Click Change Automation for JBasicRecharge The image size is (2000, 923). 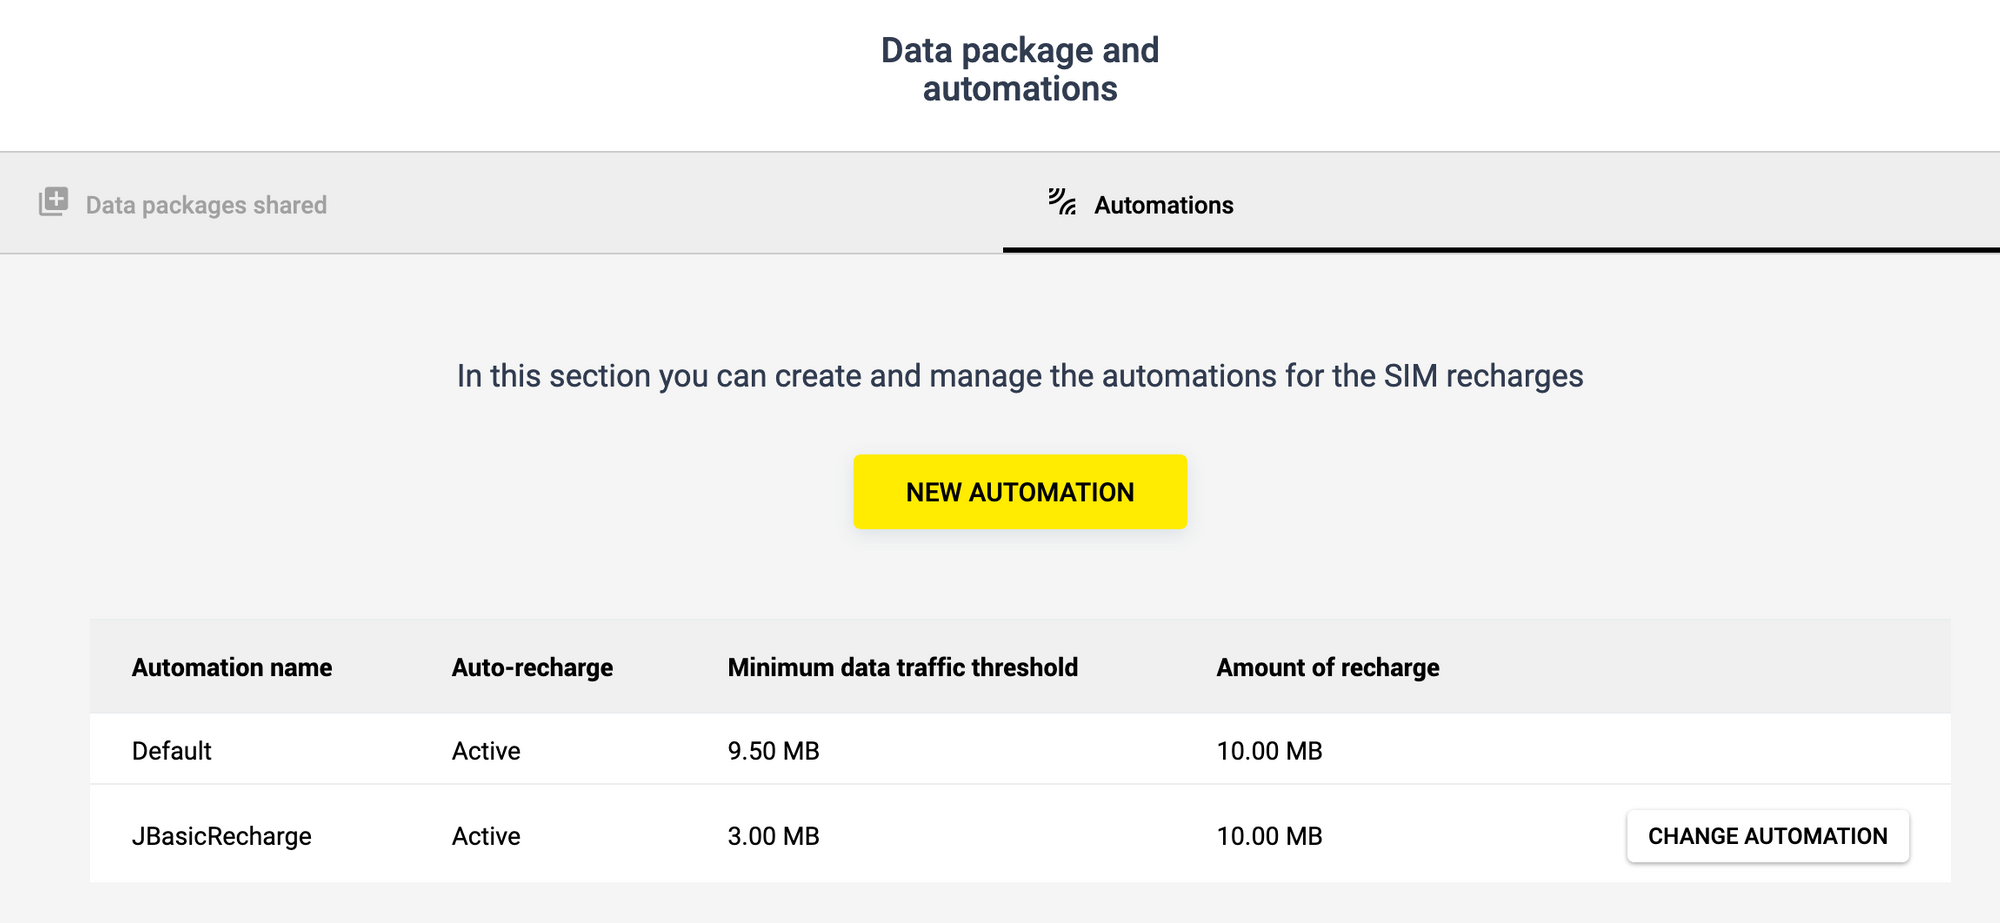[x=1768, y=836]
